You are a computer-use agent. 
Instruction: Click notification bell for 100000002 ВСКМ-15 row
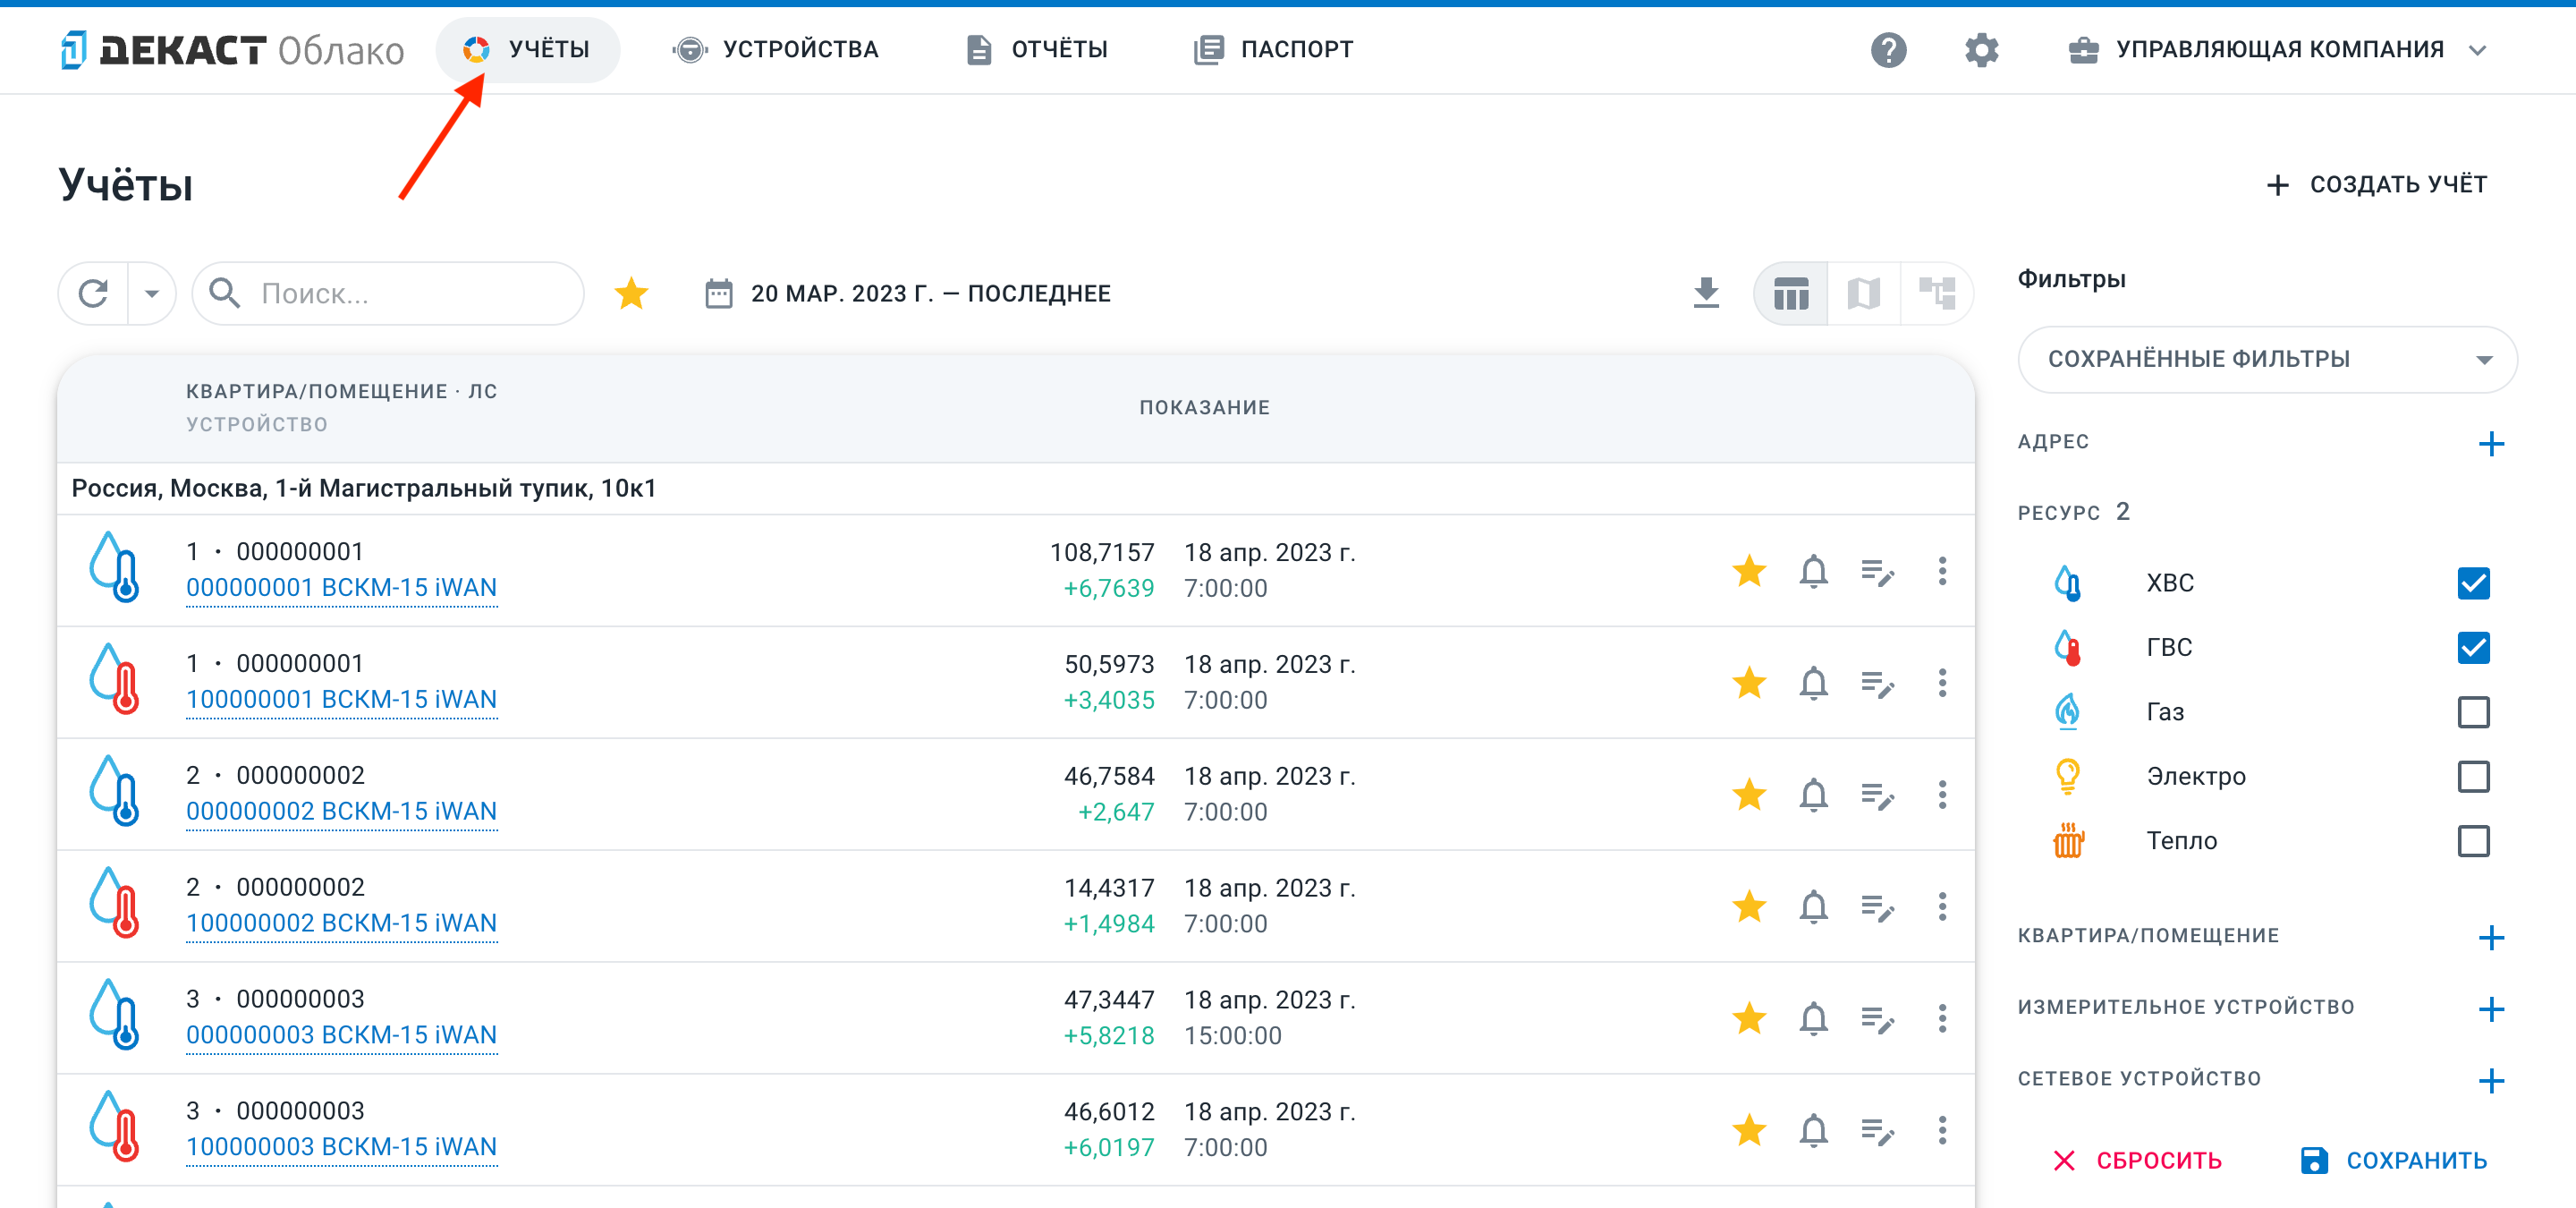tap(1813, 907)
